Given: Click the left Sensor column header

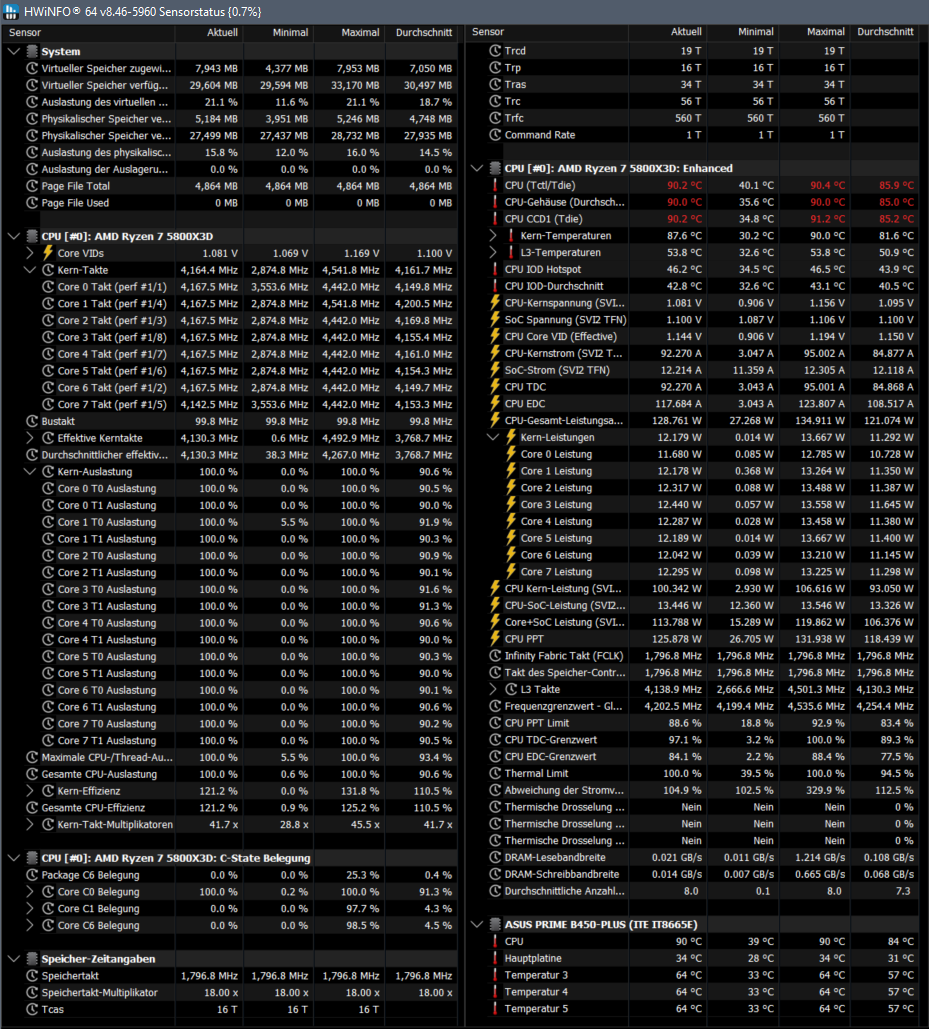Looking at the screenshot, I should pyautogui.click(x=89, y=32).
